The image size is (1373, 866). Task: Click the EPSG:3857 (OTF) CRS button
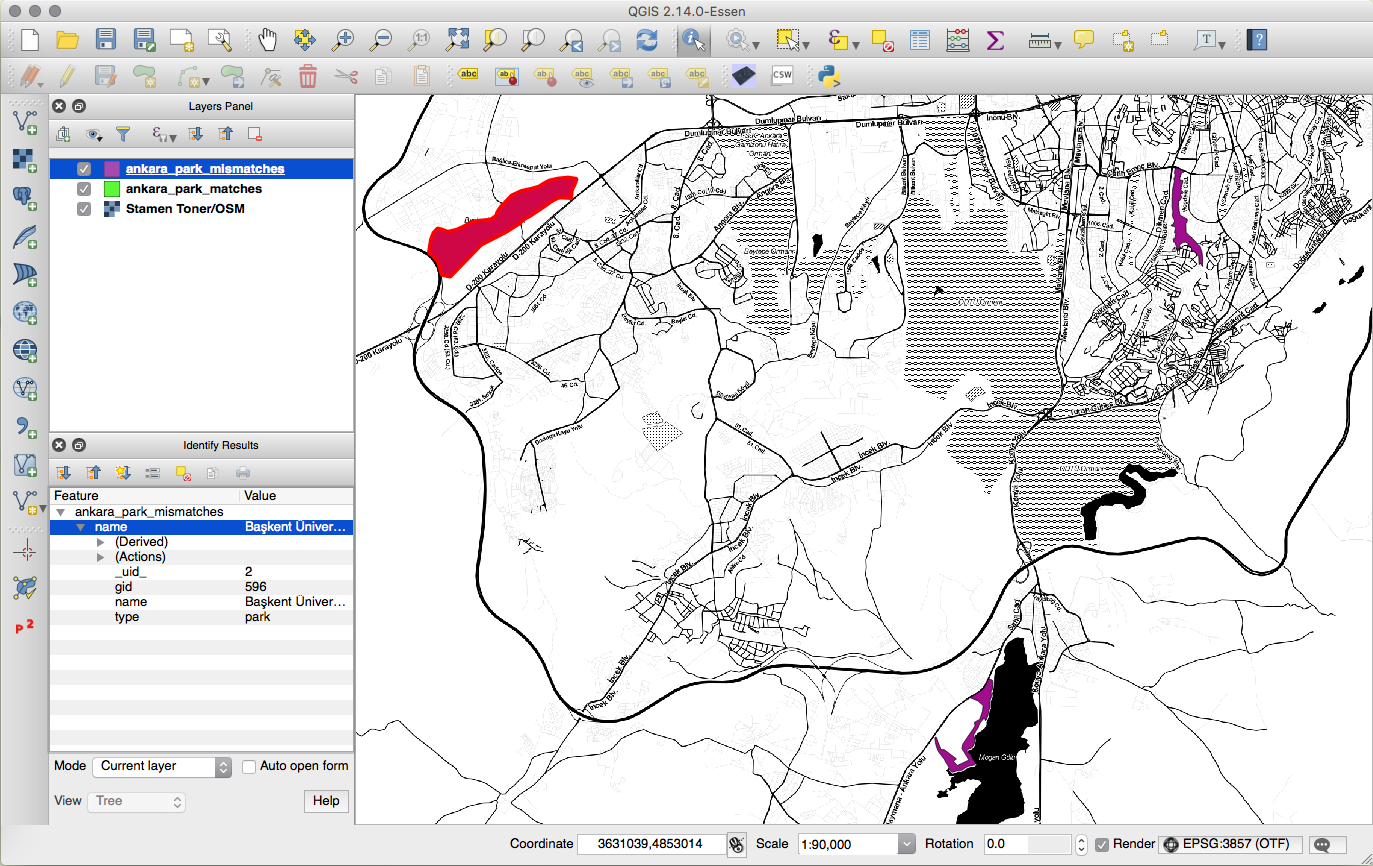[x=1232, y=844]
